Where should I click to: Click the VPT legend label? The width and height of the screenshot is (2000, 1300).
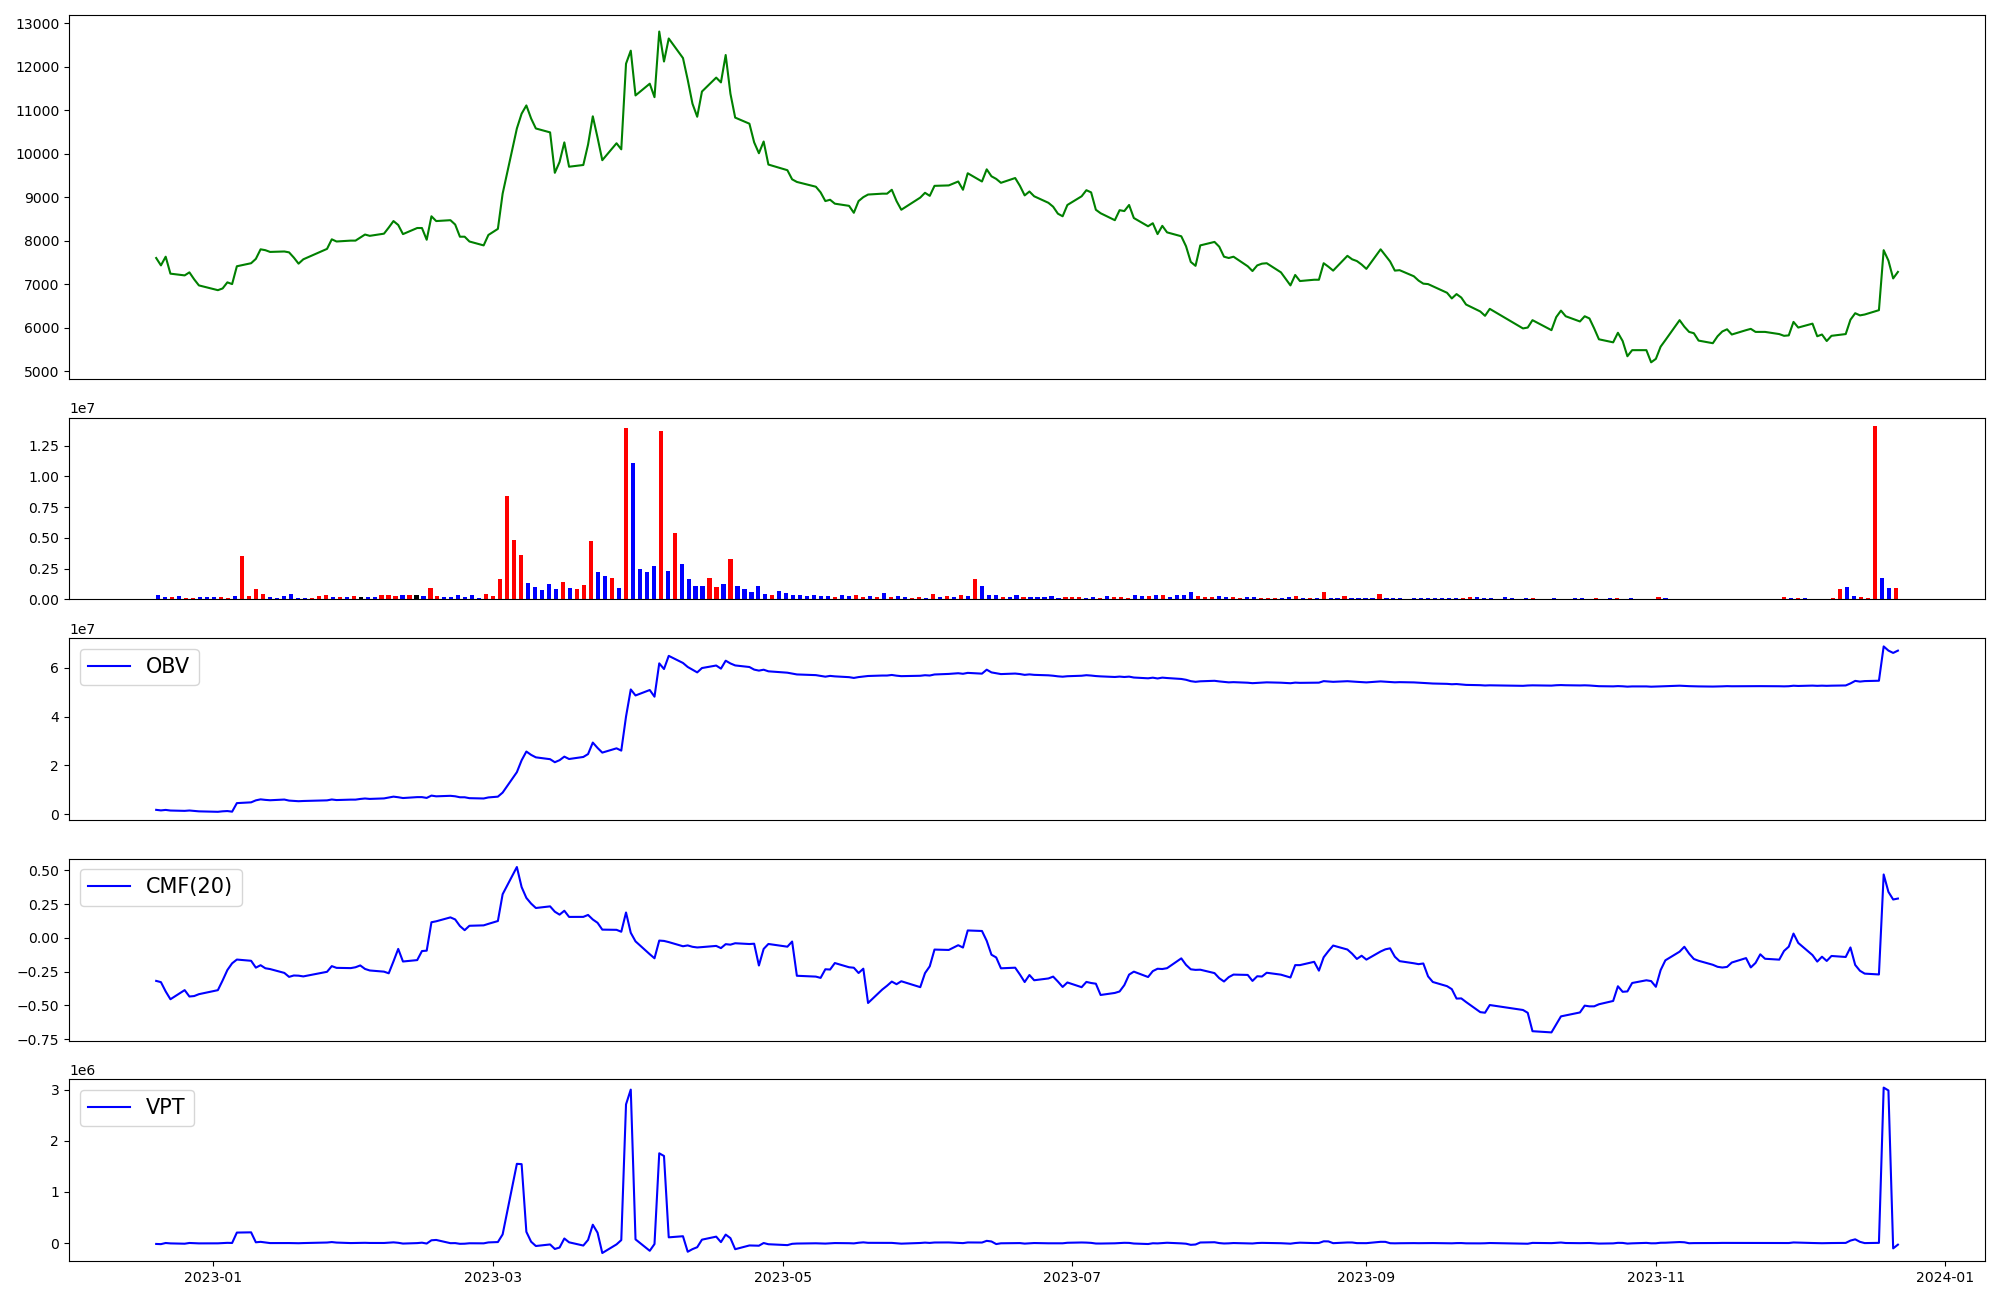pos(165,1107)
